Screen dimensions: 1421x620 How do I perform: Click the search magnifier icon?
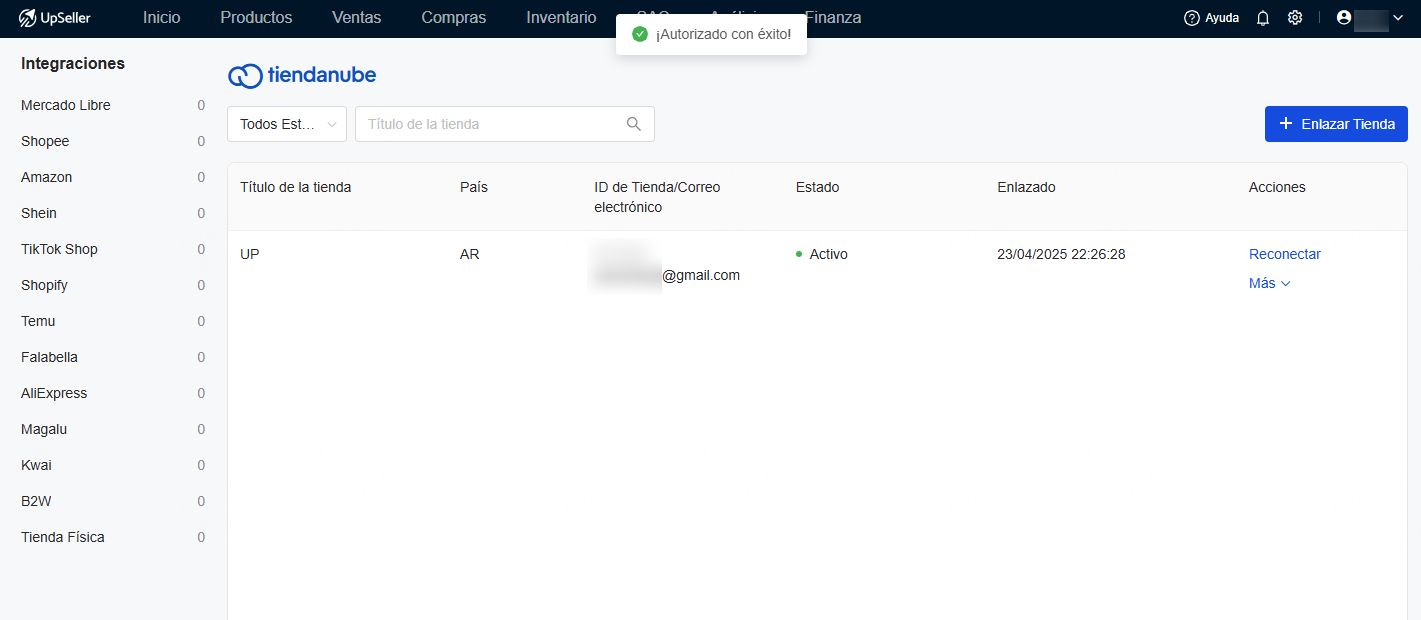click(x=634, y=124)
